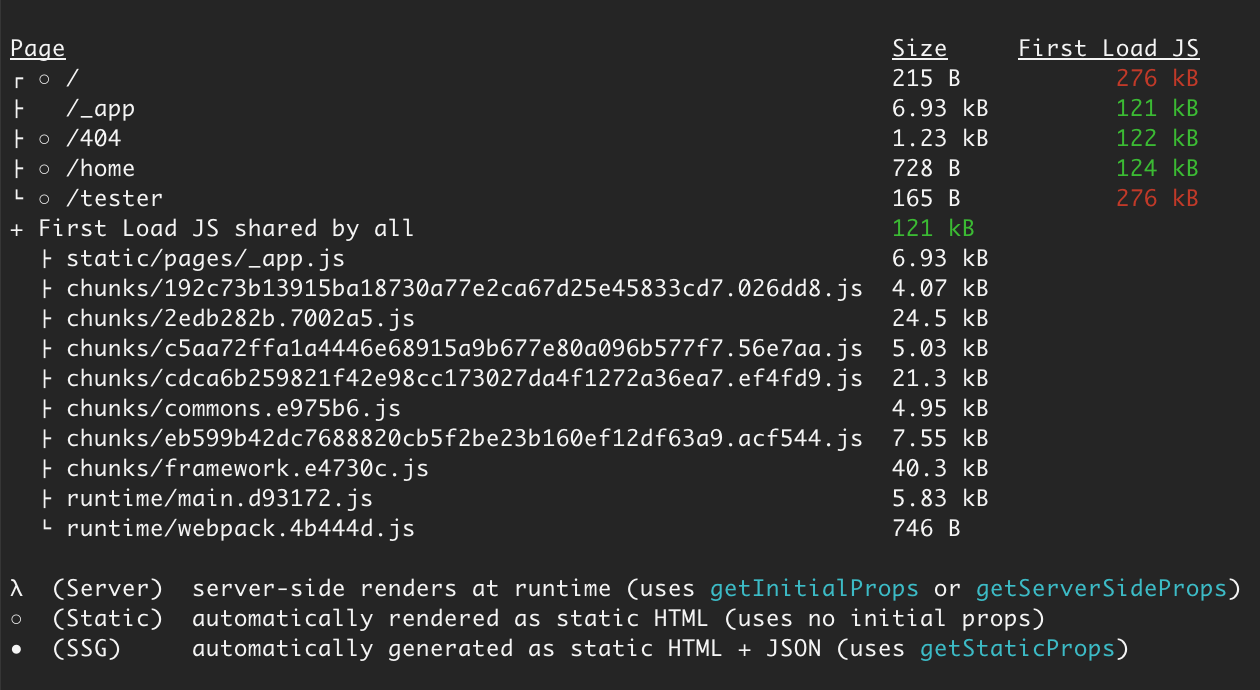1260x690 pixels.
Task: Click the Page column header
Action: click(38, 49)
